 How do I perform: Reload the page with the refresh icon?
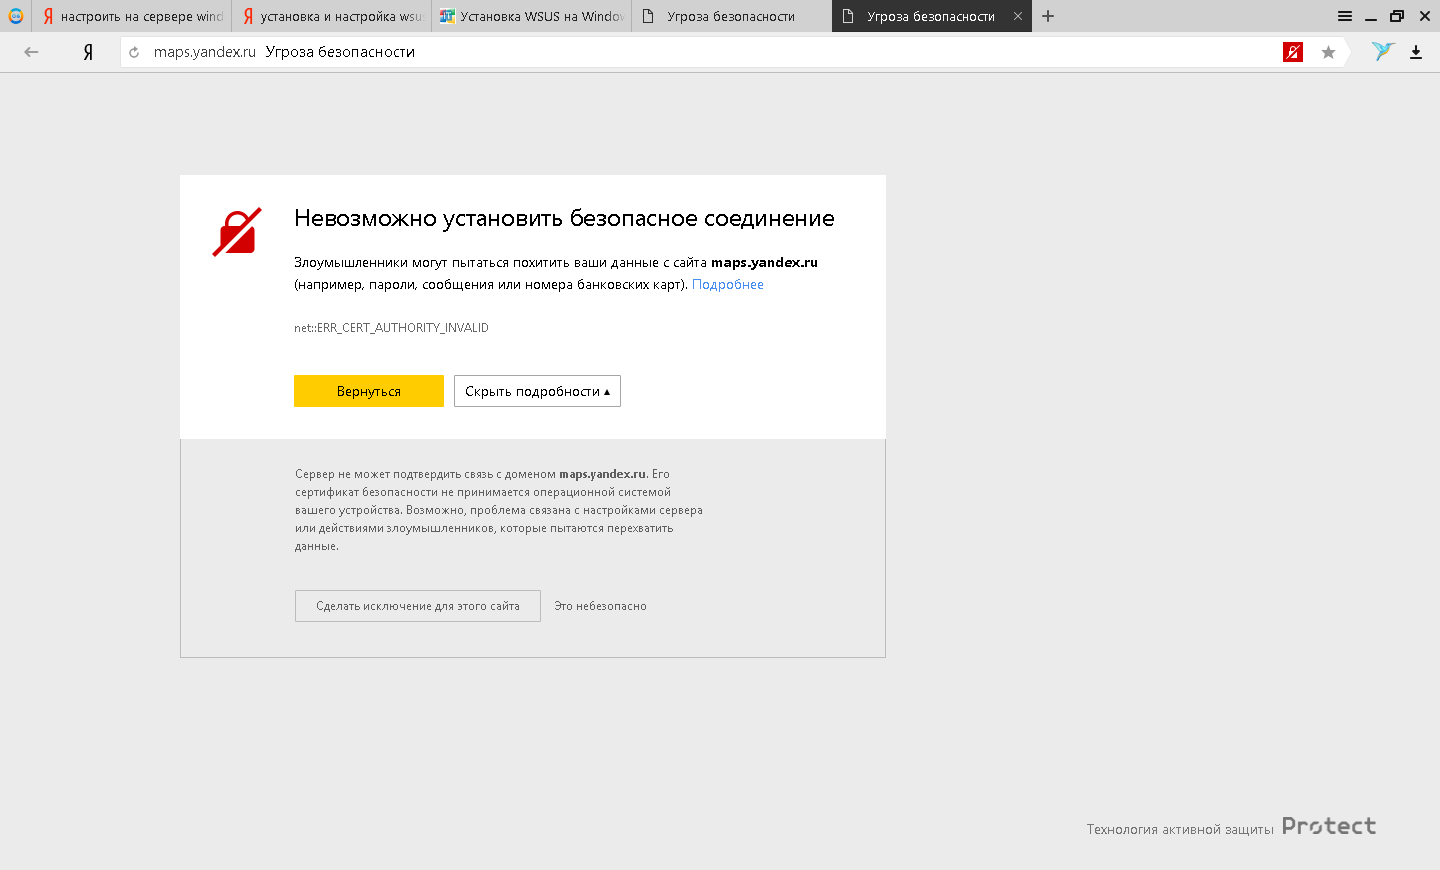[134, 52]
